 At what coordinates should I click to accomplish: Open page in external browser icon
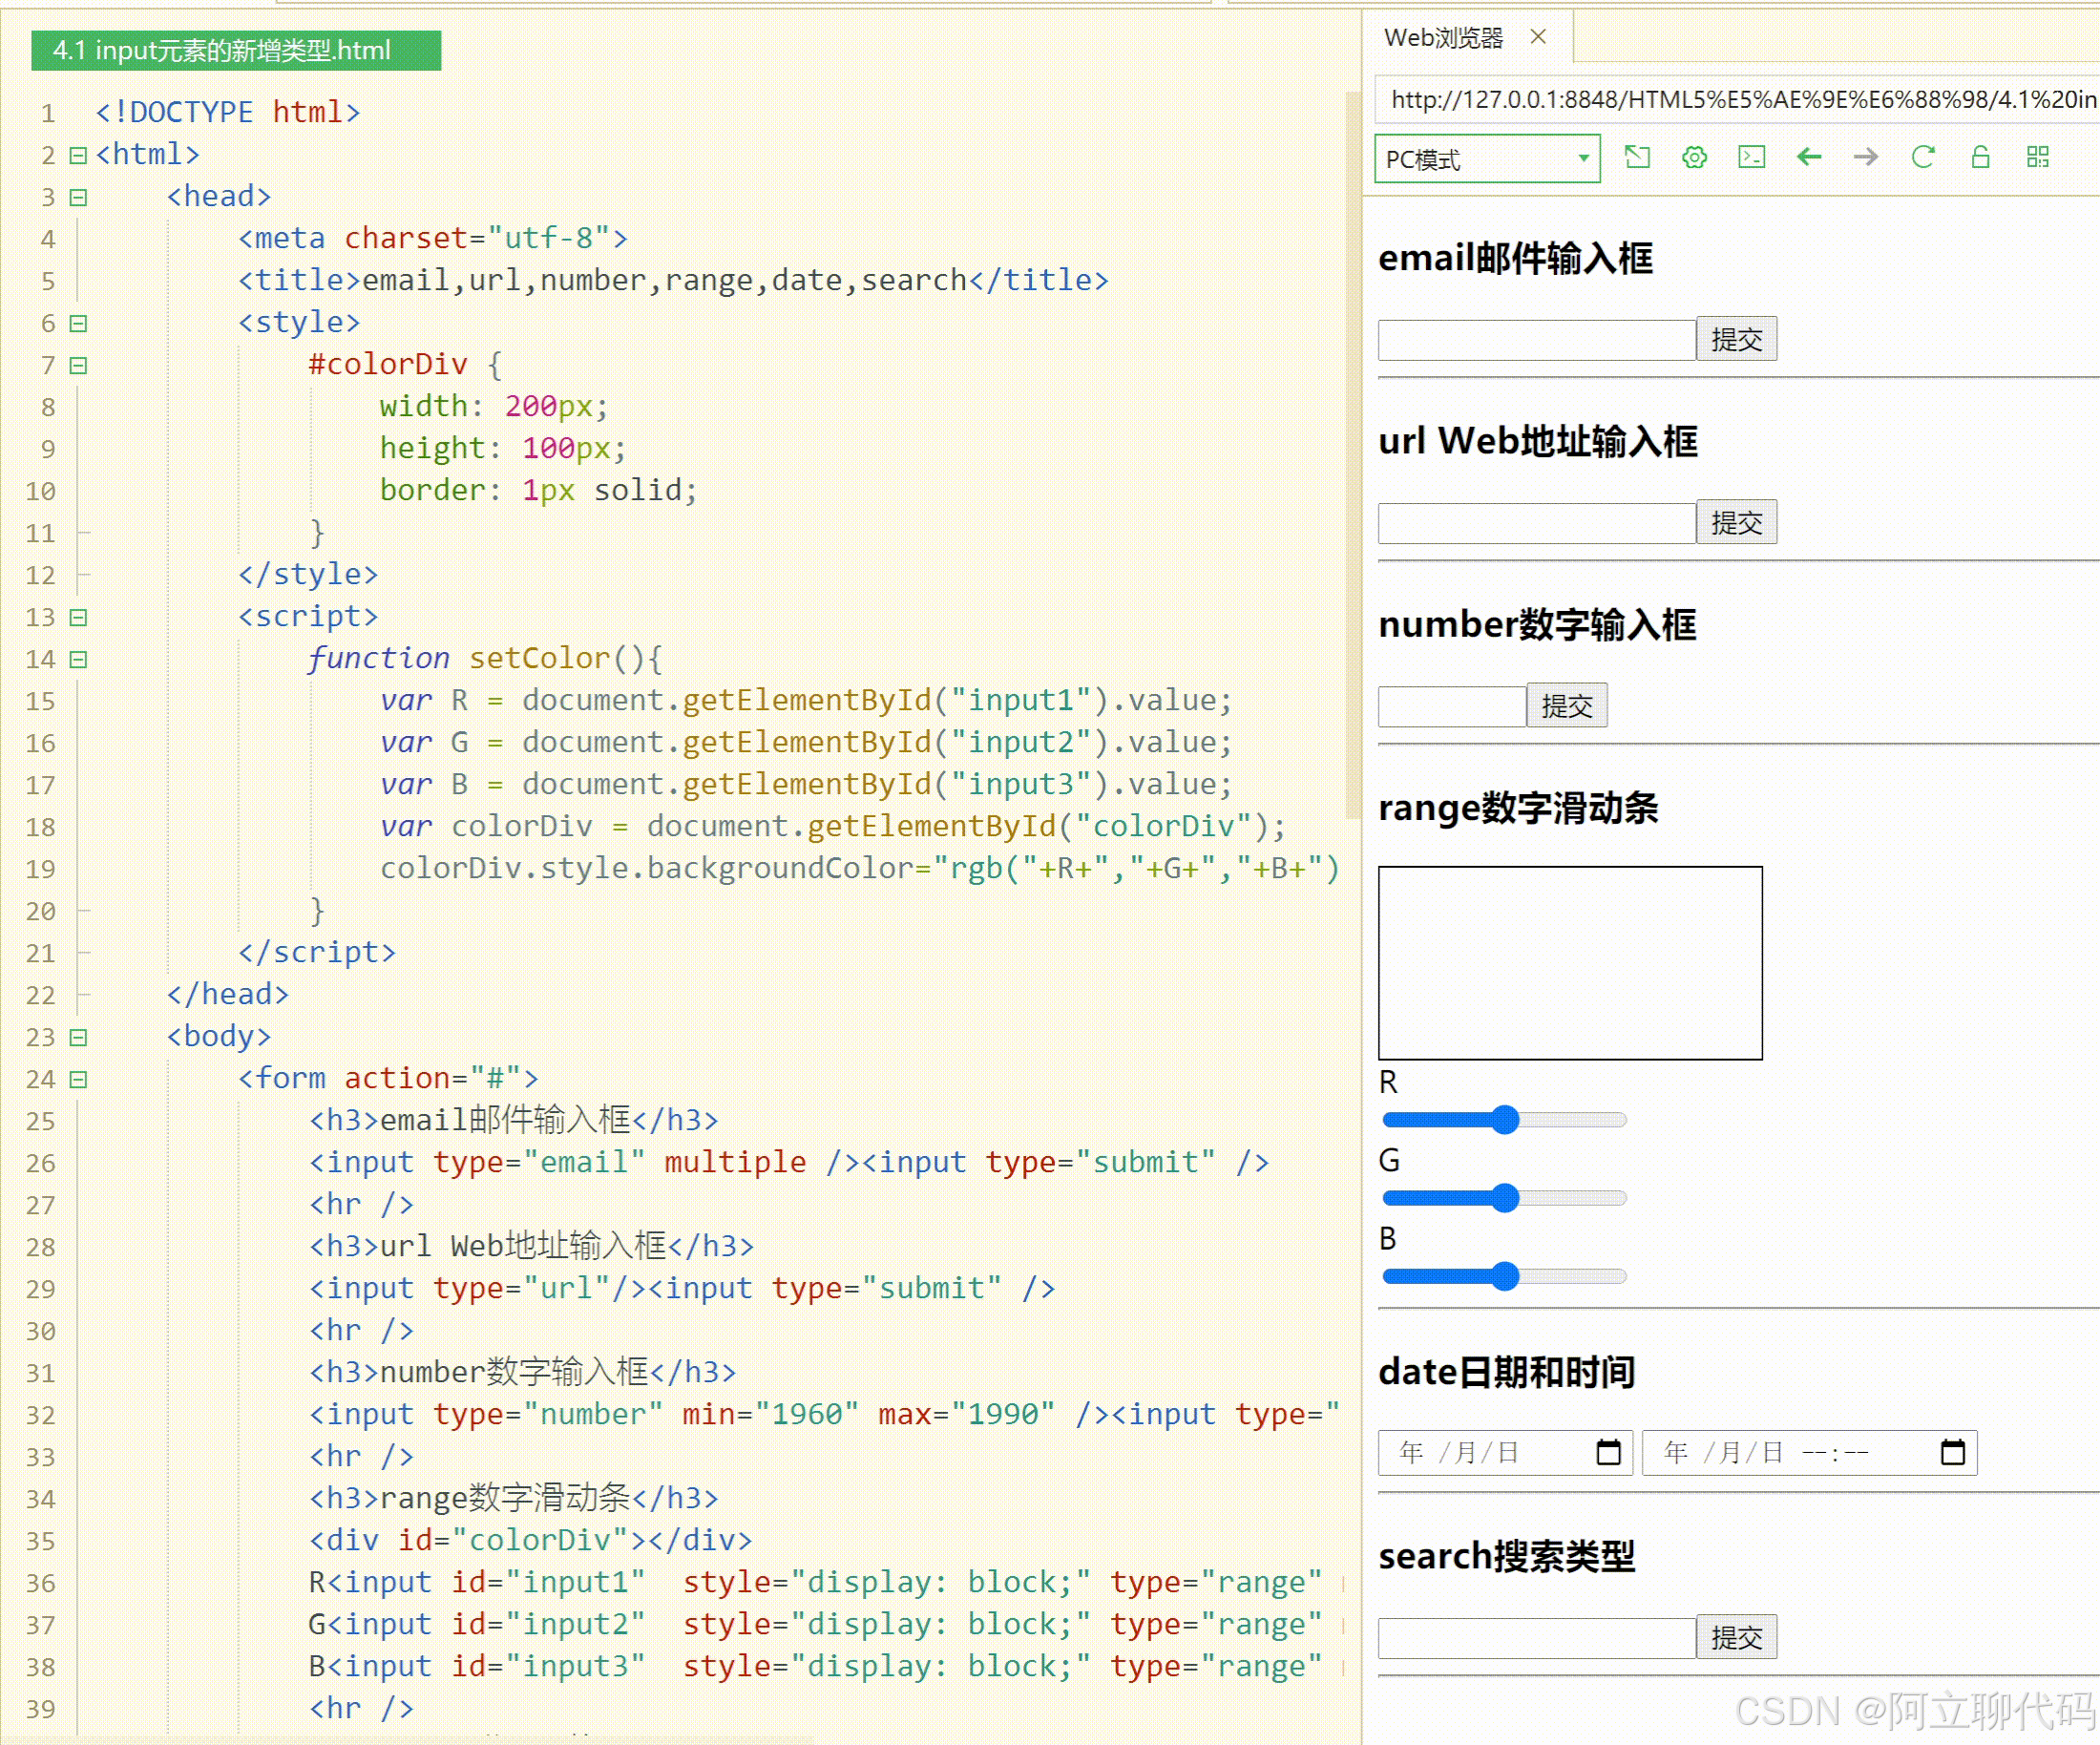tap(1637, 157)
